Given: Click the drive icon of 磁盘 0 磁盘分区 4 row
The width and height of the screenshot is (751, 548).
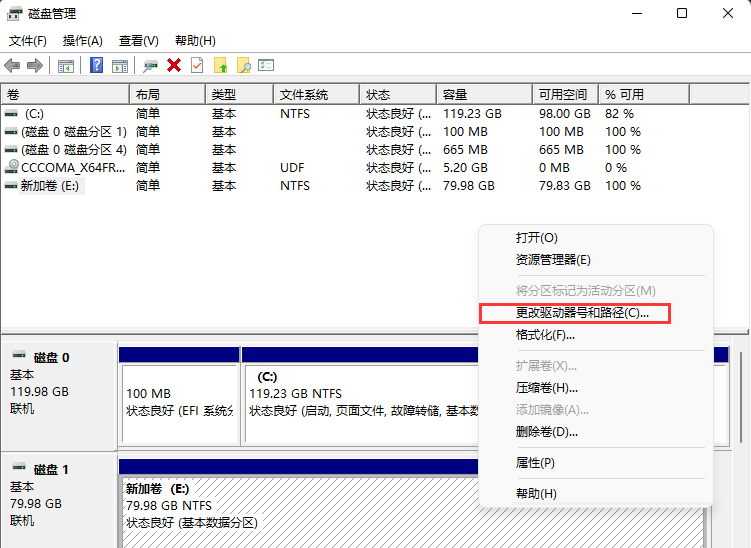Looking at the screenshot, I should (11, 150).
